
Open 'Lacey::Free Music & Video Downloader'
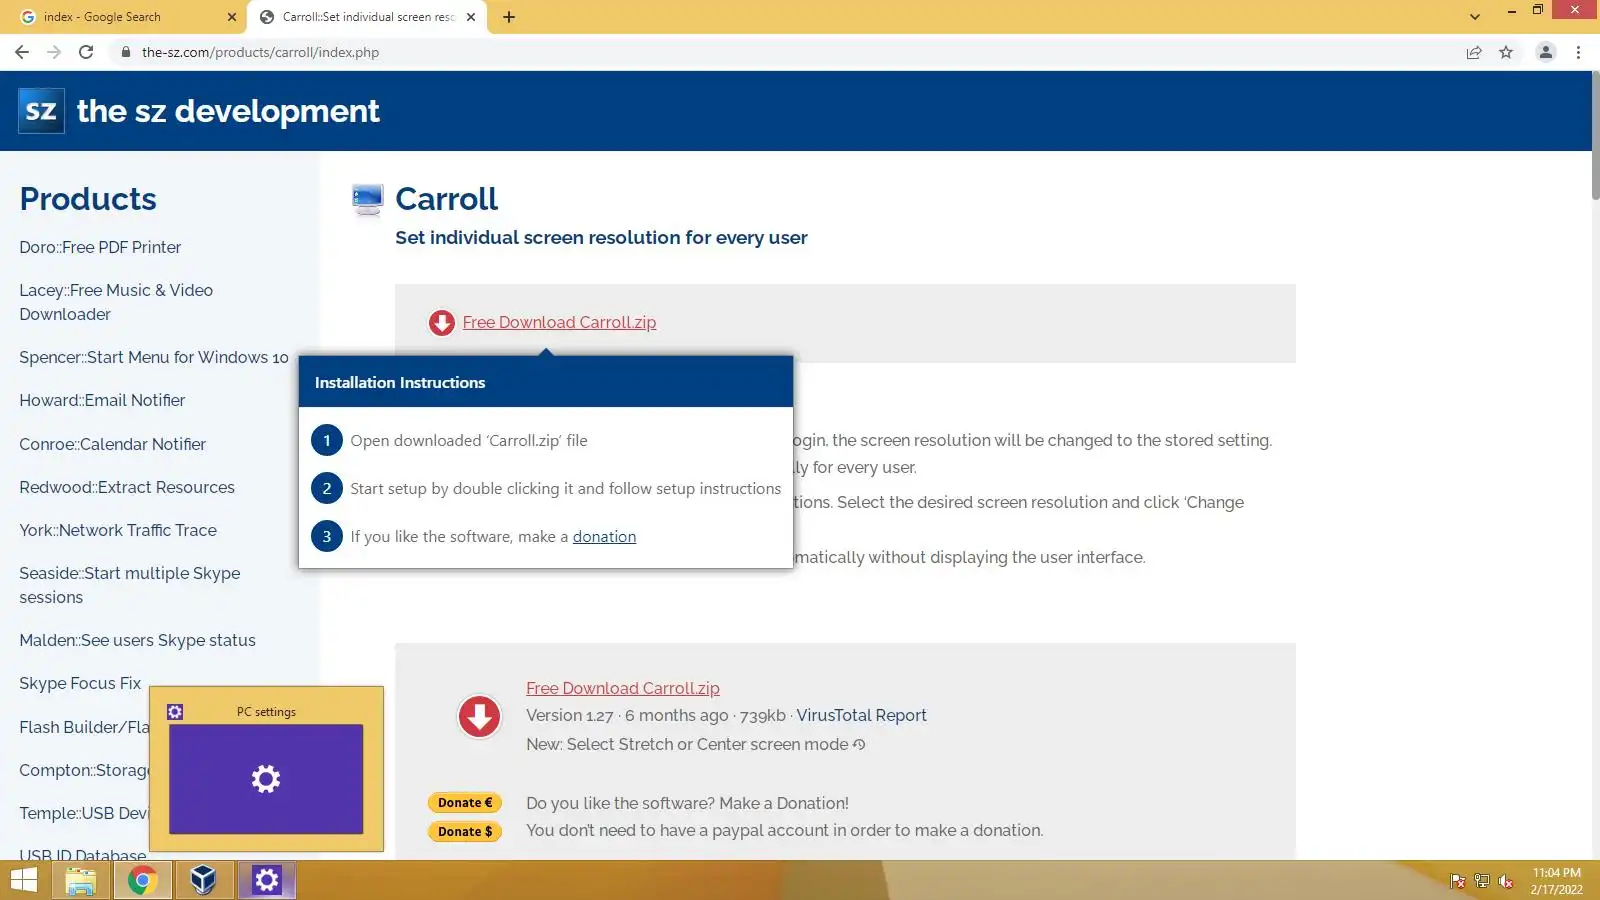pos(116,303)
